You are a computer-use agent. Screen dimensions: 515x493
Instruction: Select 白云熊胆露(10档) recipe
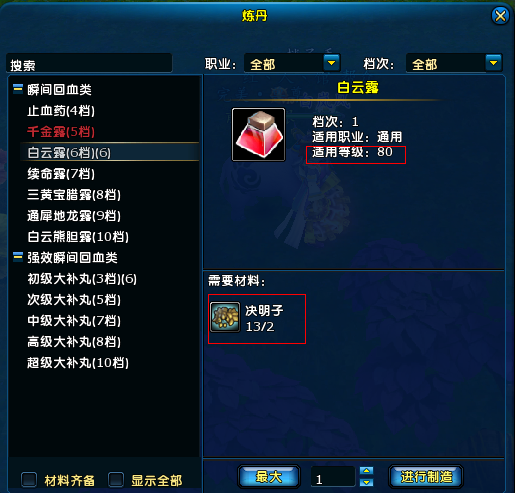point(78,237)
